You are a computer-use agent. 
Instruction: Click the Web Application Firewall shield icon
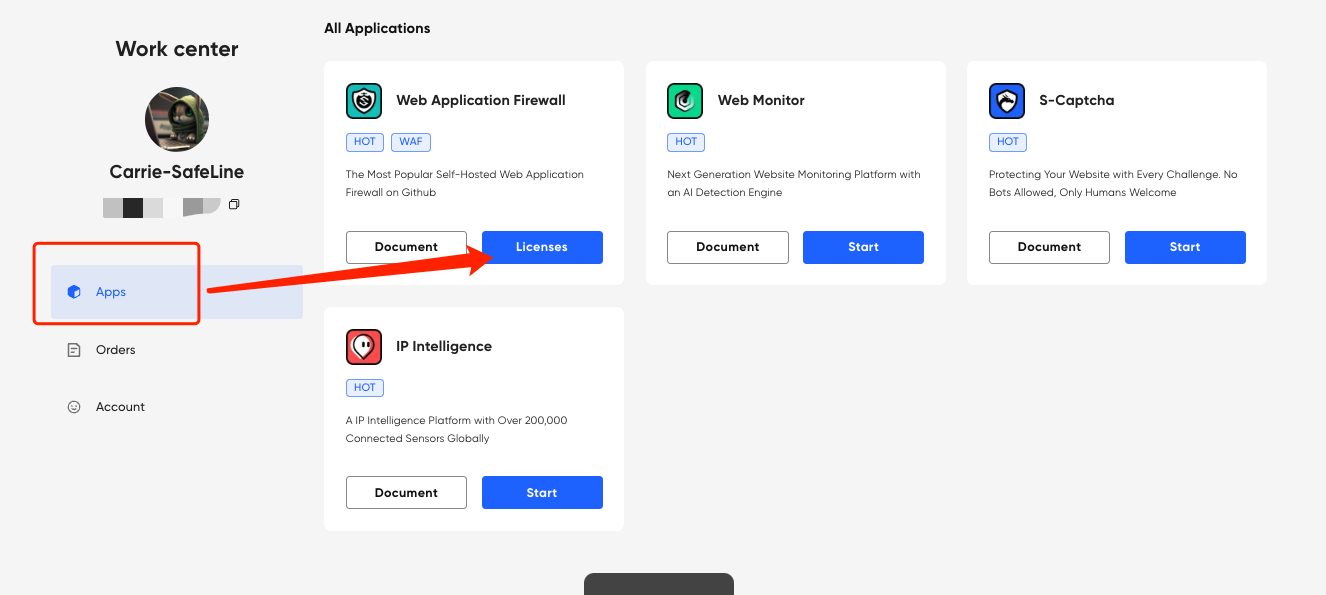pyautogui.click(x=364, y=101)
